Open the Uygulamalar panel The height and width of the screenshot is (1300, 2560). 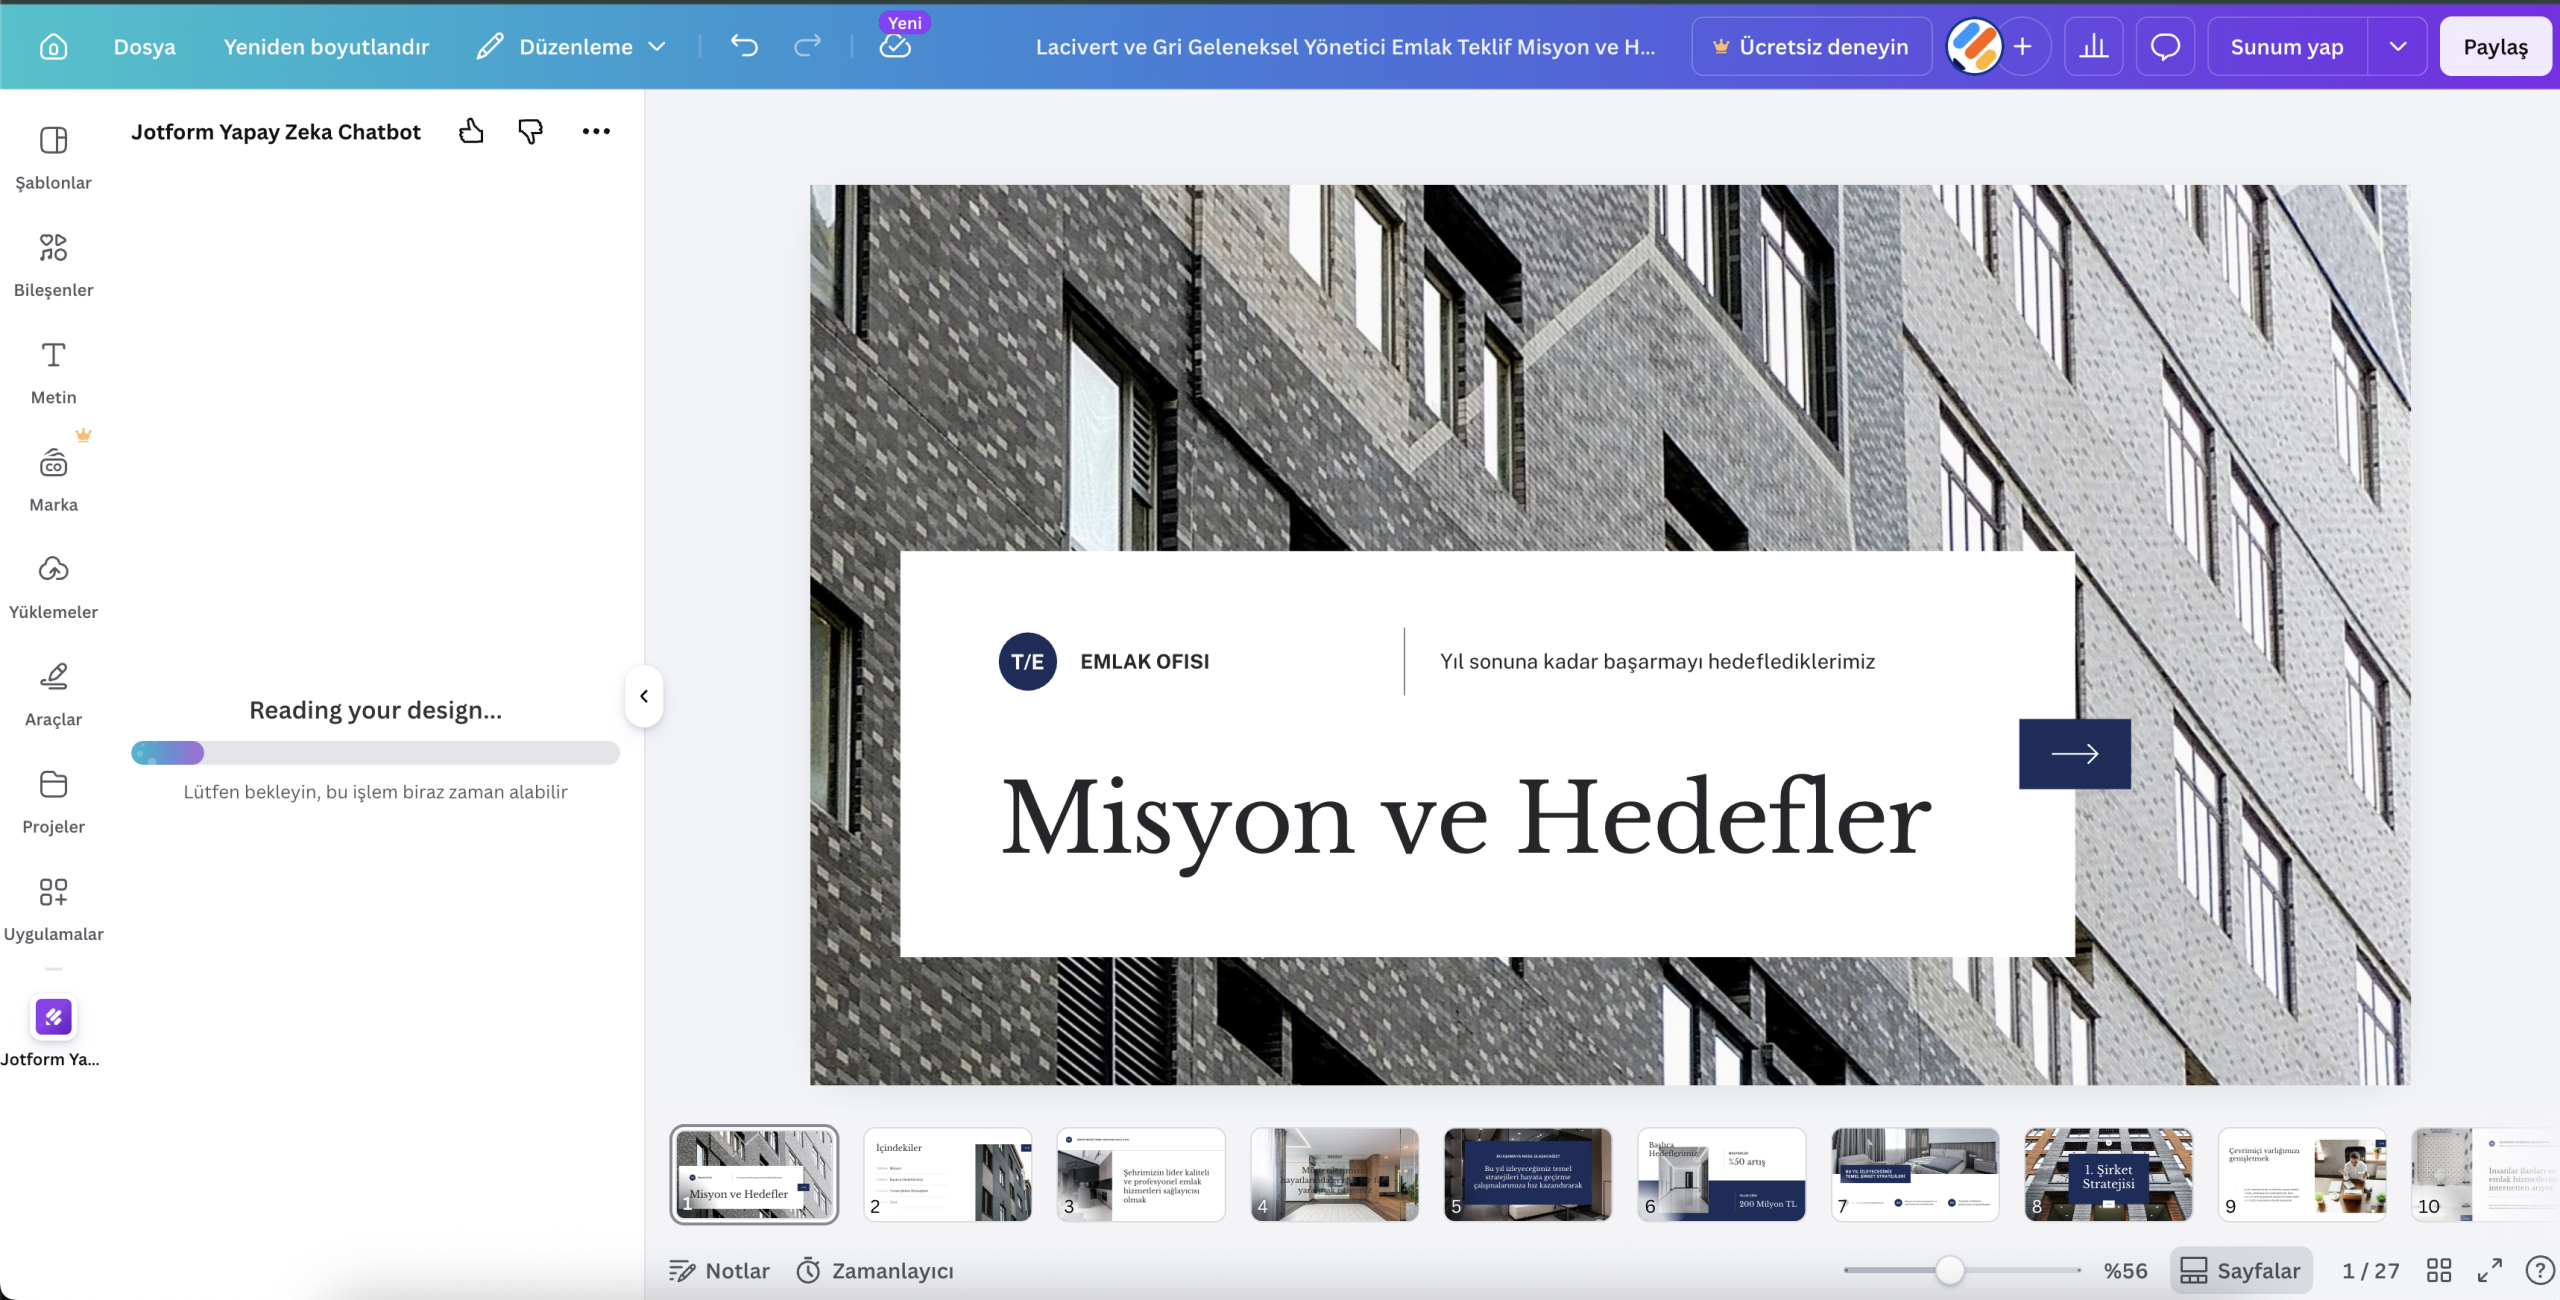click(53, 906)
